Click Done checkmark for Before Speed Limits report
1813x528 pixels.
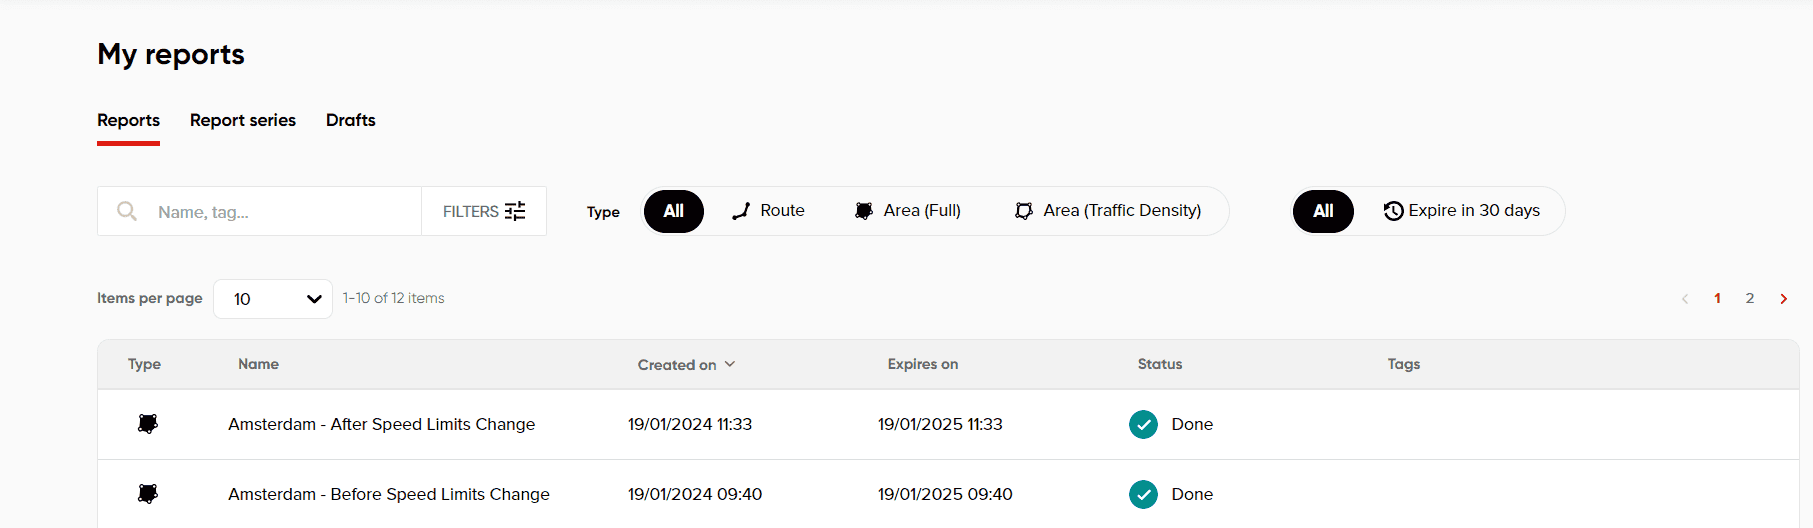pyautogui.click(x=1143, y=494)
